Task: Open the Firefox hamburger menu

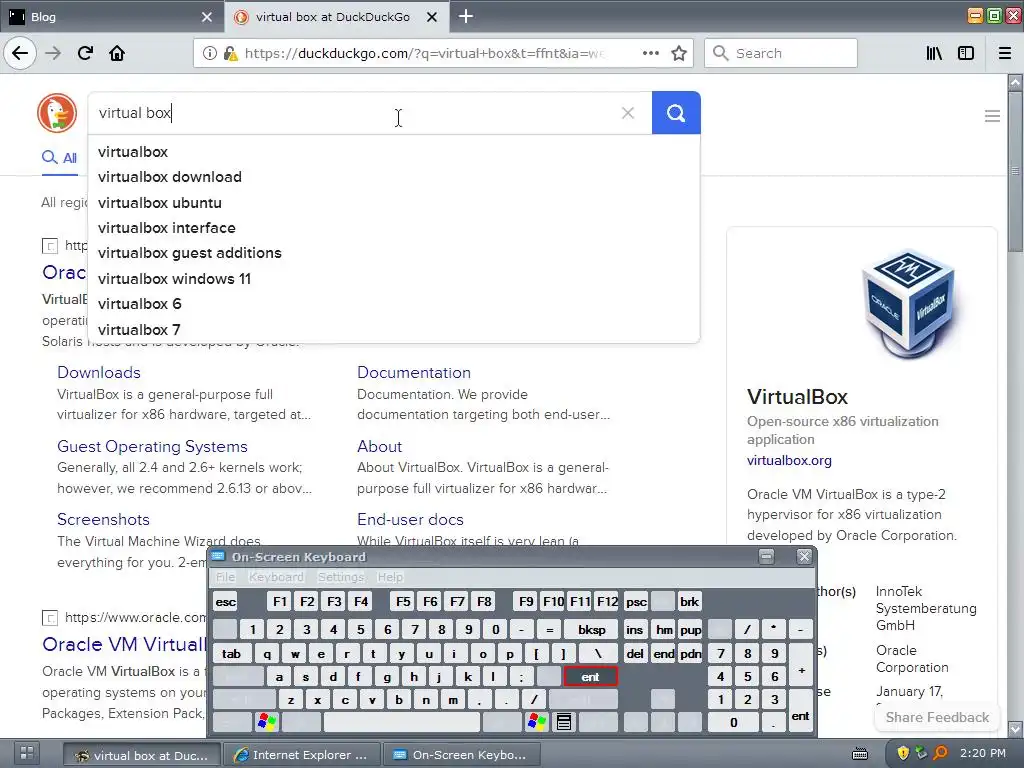Action: click(1005, 53)
